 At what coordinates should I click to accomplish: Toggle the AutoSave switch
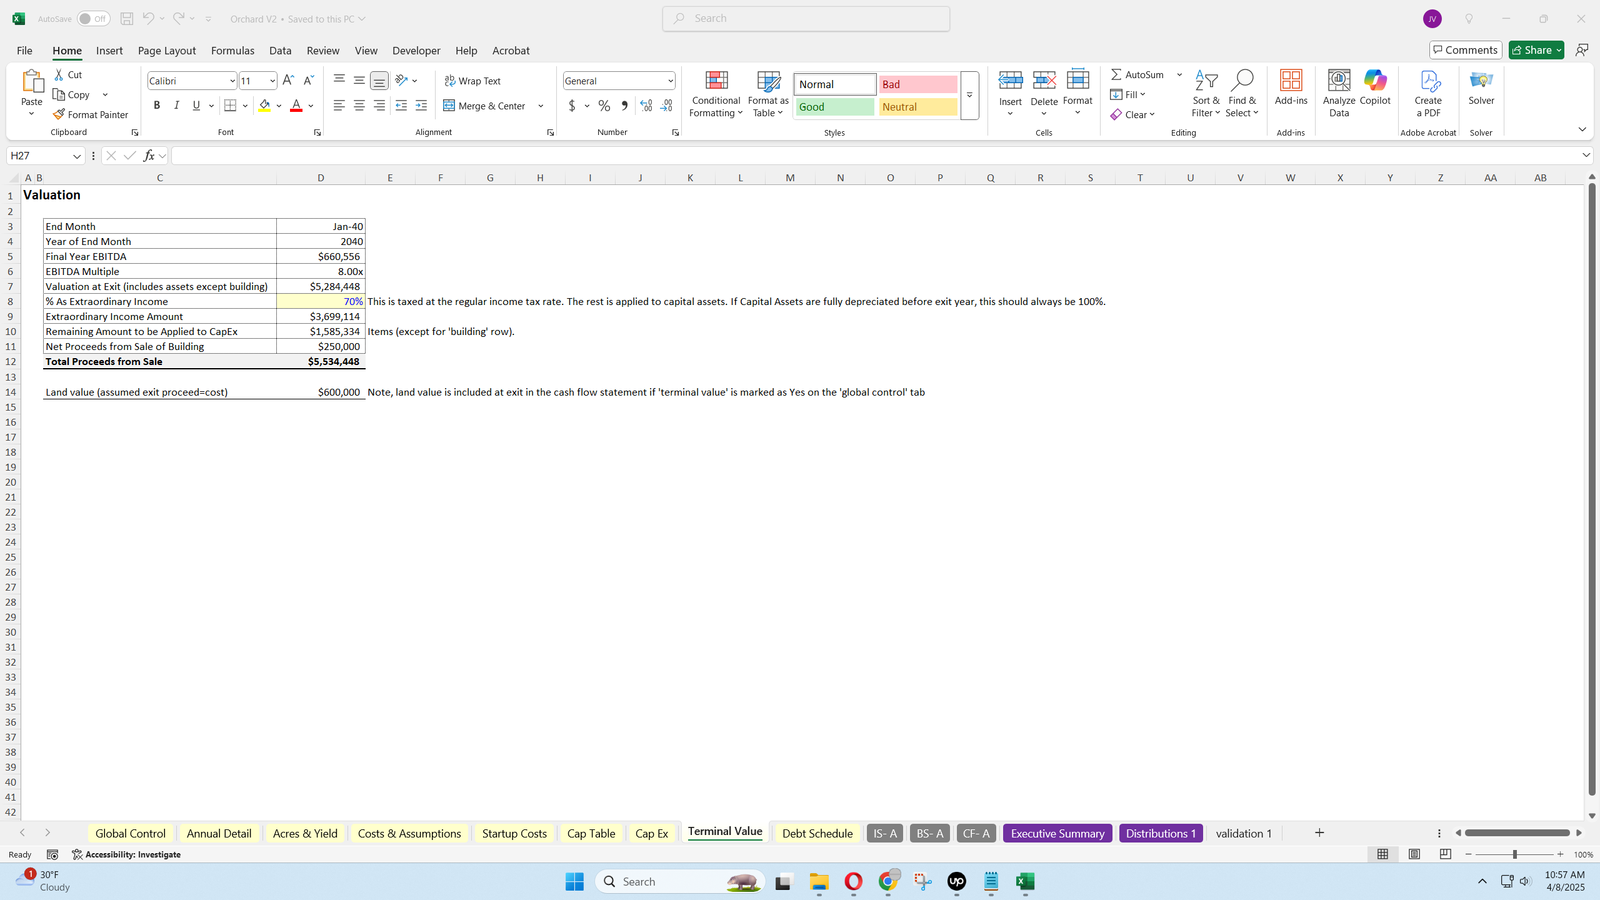point(93,19)
